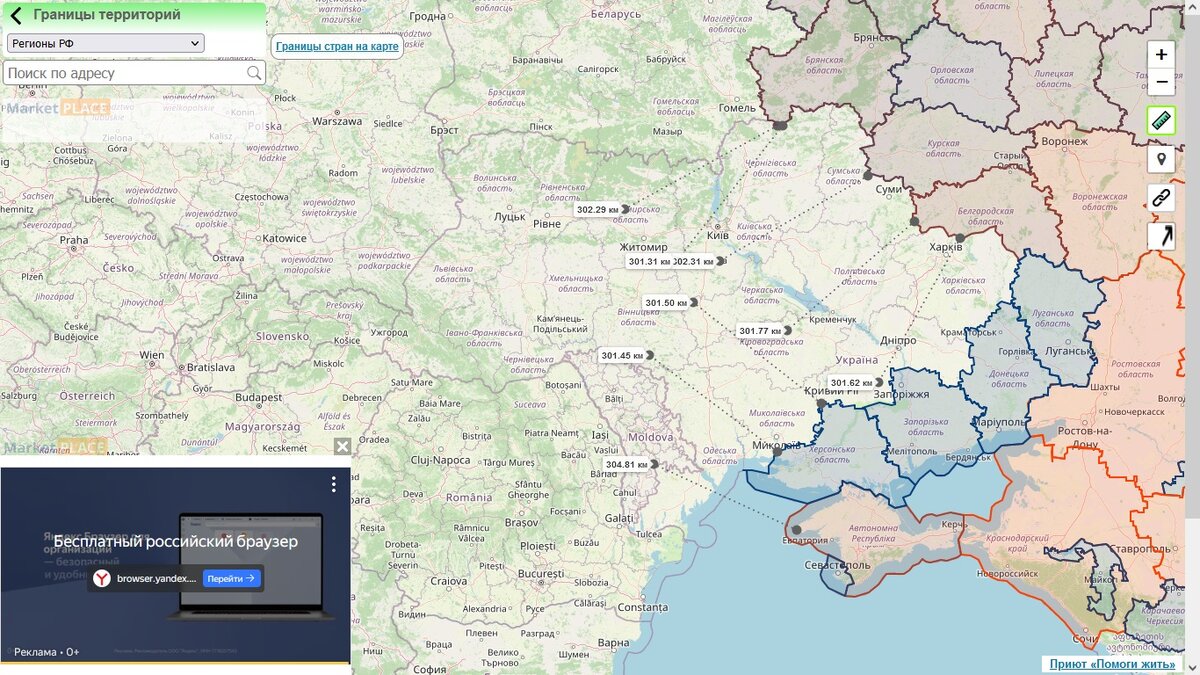Click the Воронеж city label on map
Image resolution: width=1200 pixels, height=675 pixels.
pyautogui.click(x=1063, y=141)
